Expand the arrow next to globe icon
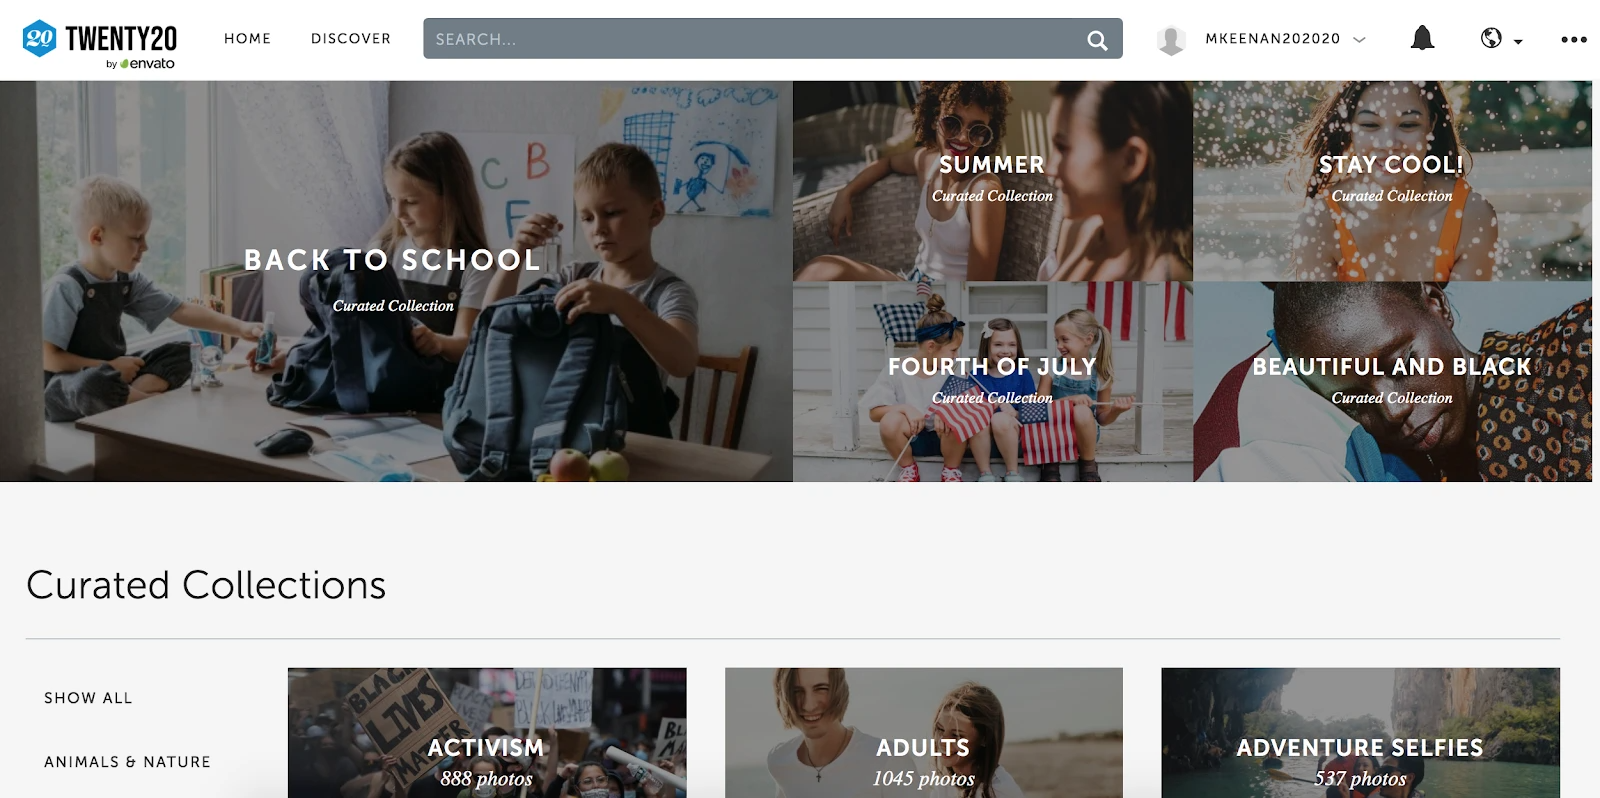Image resolution: width=1600 pixels, height=798 pixels. point(1518,41)
